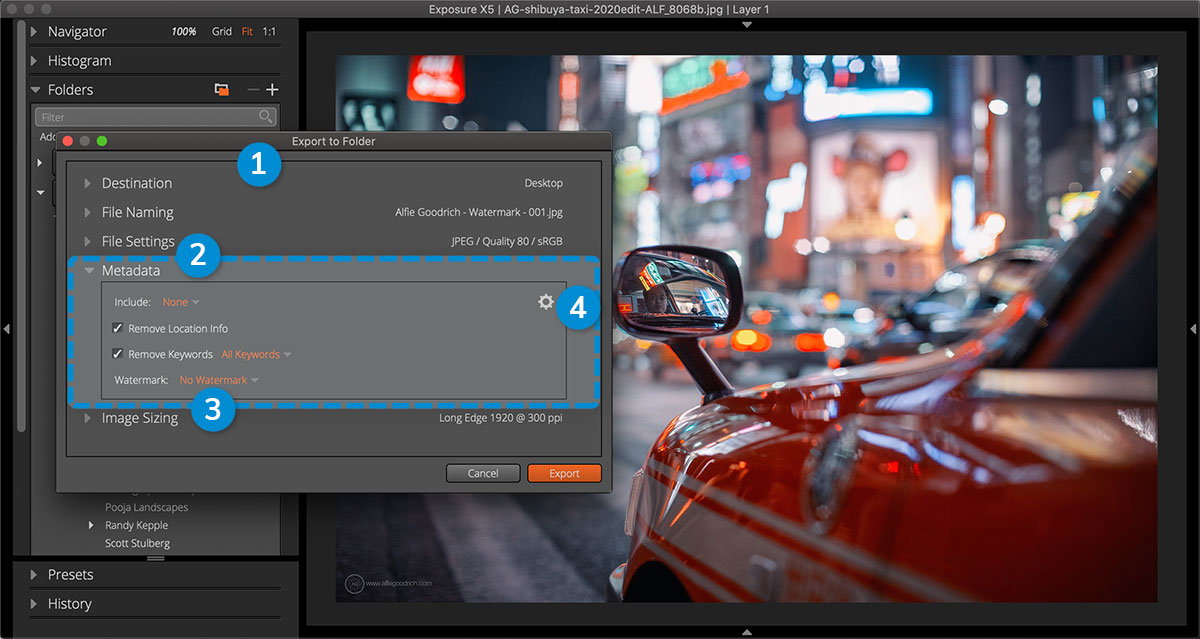Select the Scott Stulberg folder

point(137,543)
